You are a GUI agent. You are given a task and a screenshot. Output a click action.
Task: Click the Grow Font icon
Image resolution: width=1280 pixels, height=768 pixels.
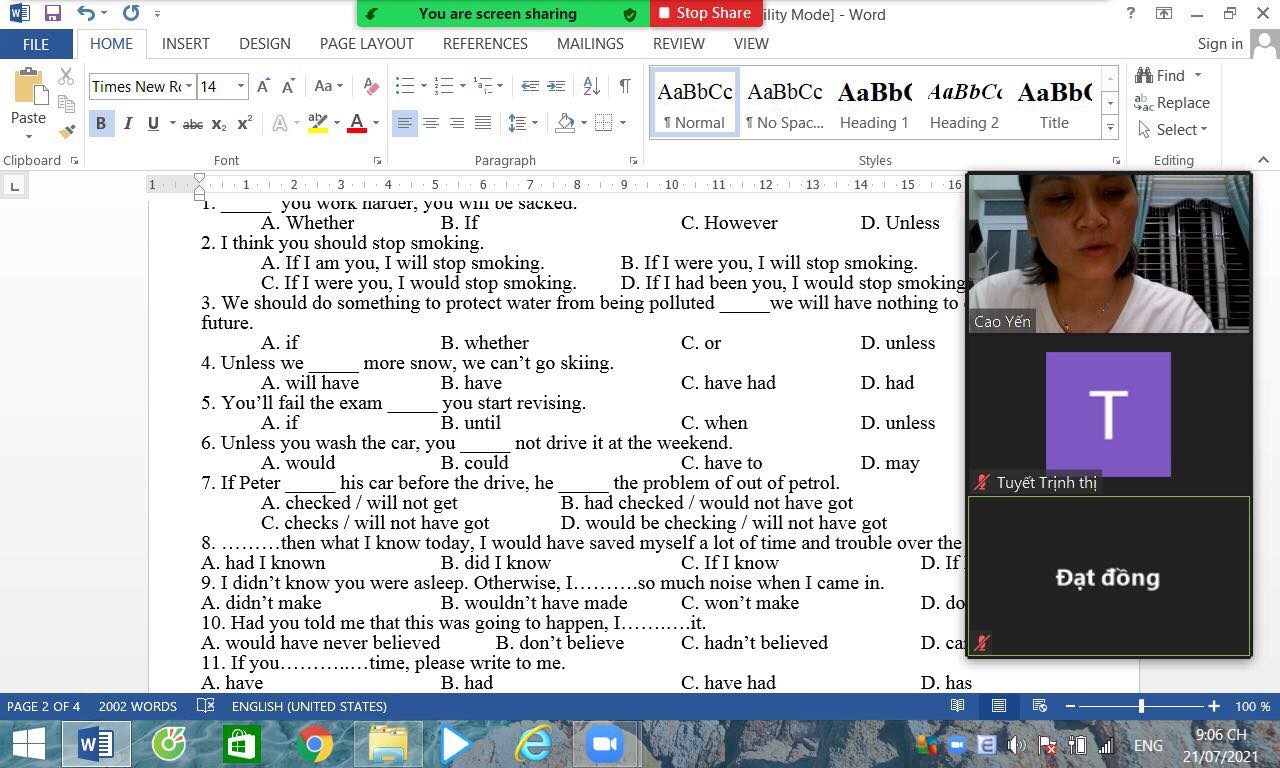(263, 86)
